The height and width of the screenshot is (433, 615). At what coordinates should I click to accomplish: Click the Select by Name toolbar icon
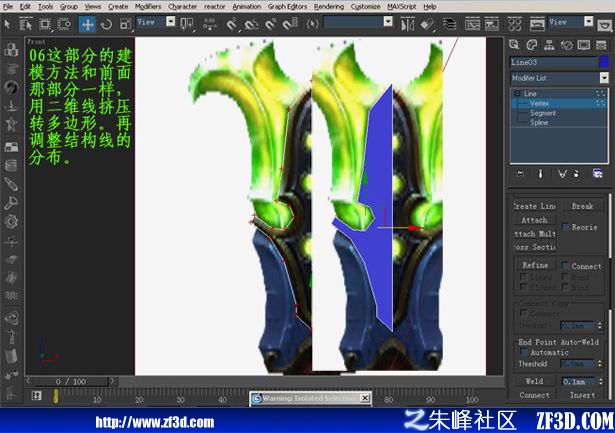point(25,24)
